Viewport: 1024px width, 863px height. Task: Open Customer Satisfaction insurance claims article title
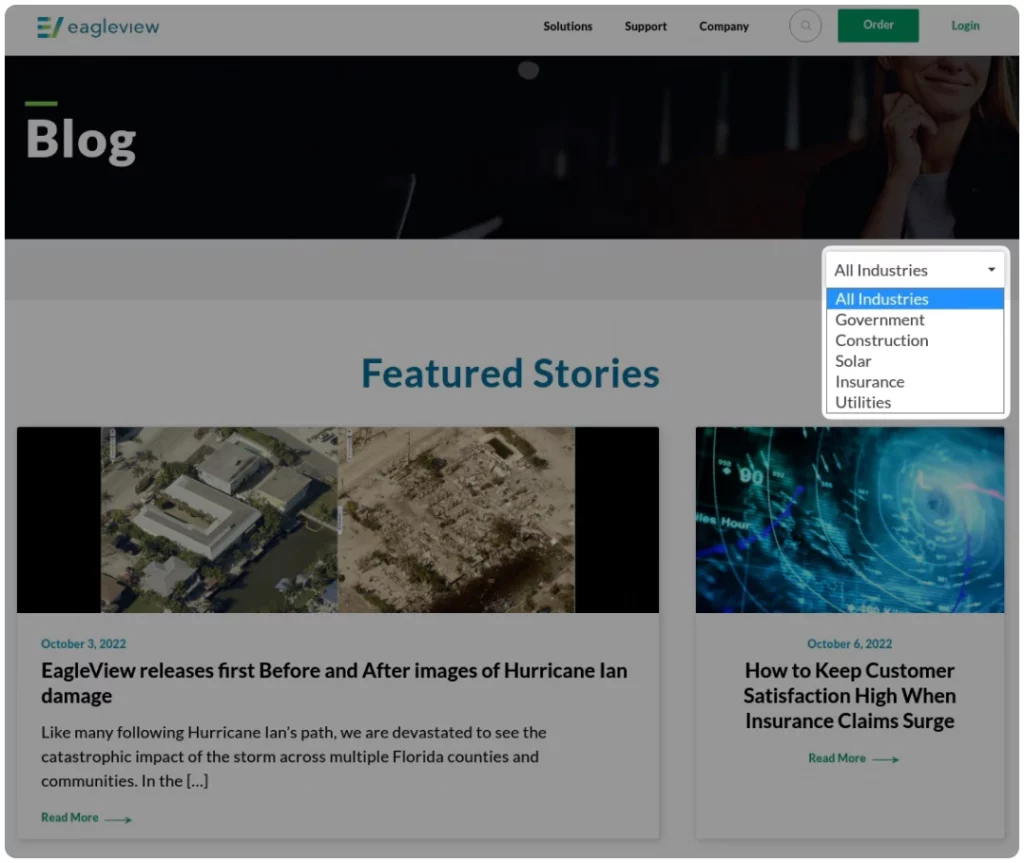pyautogui.click(x=850, y=695)
